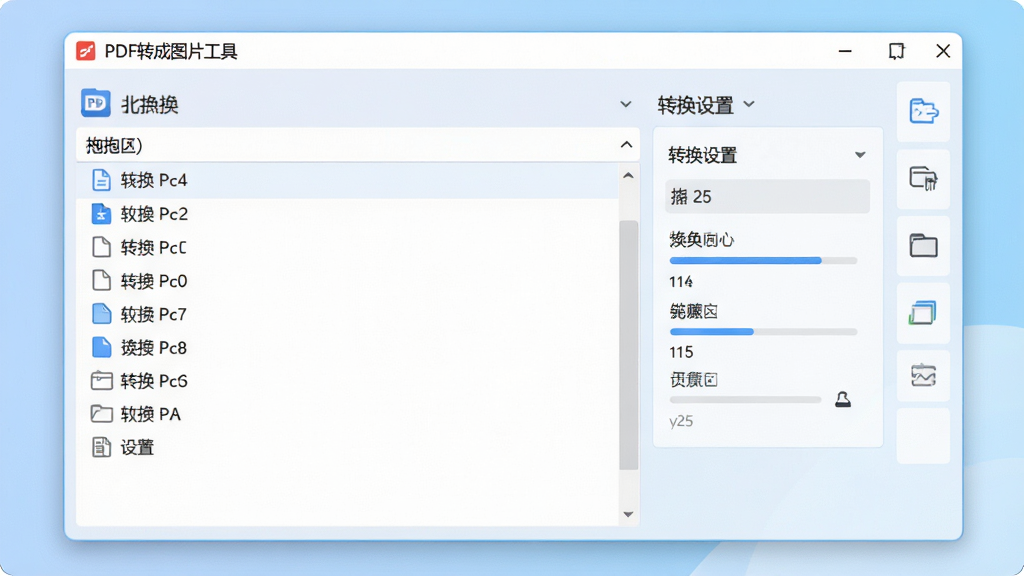1024x576 pixels.
Task: Collapse the list with the up chevron
Action: coord(626,144)
